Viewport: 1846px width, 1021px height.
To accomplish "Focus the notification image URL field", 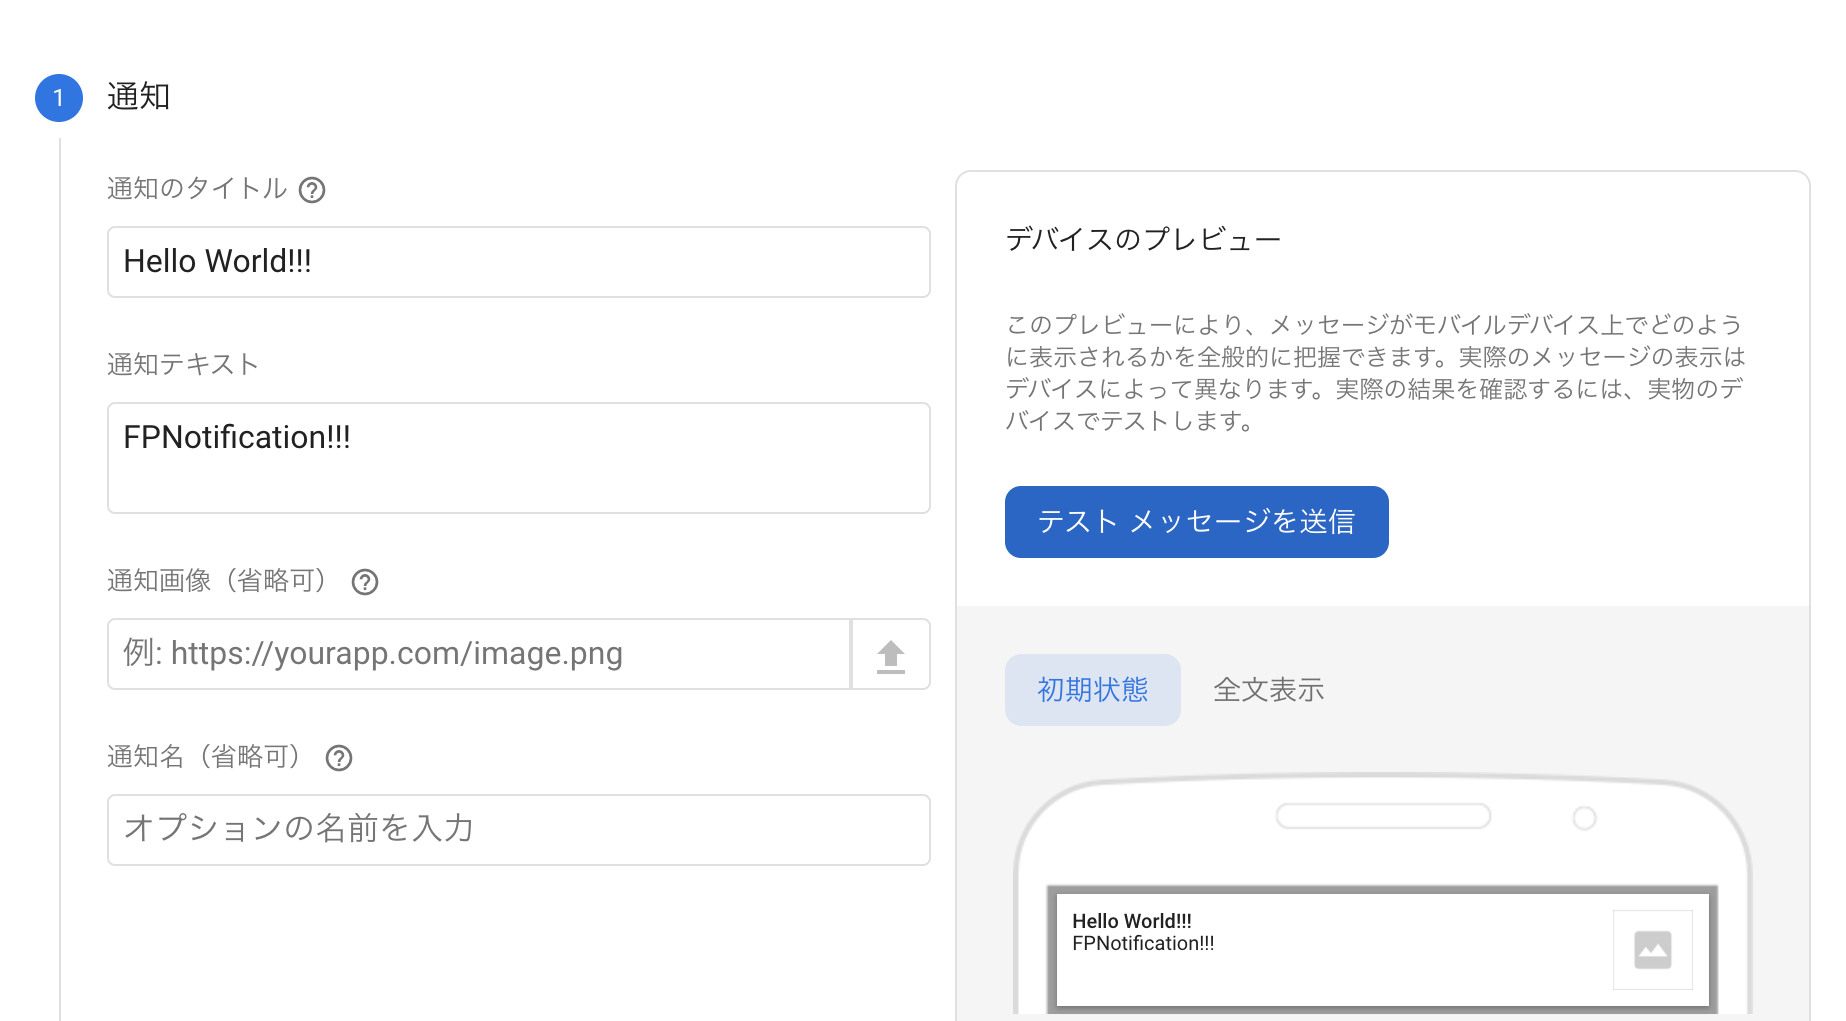I will coord(478,654).
